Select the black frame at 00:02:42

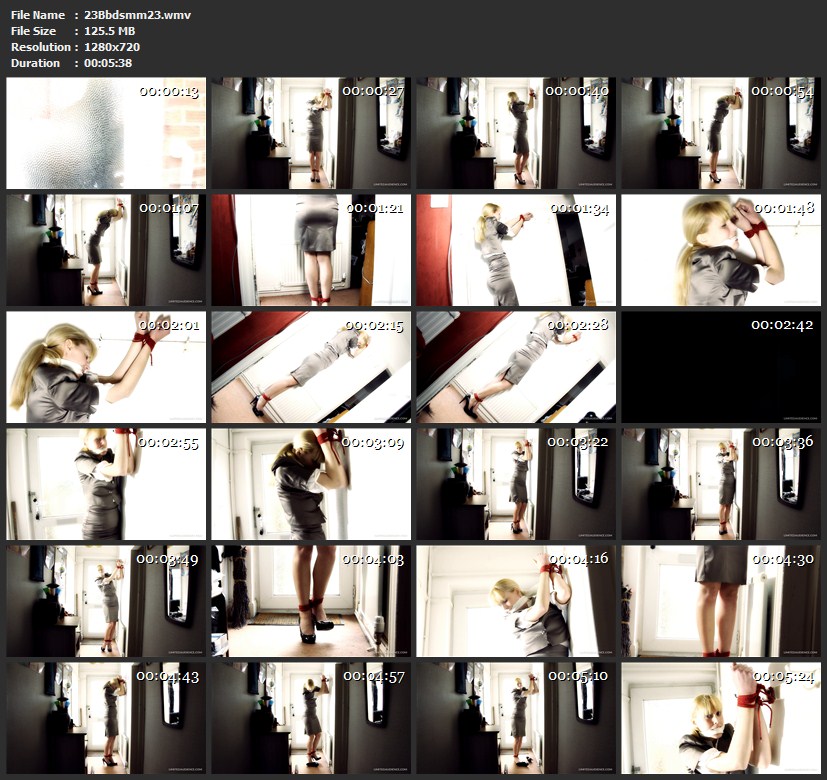(721, 367)
